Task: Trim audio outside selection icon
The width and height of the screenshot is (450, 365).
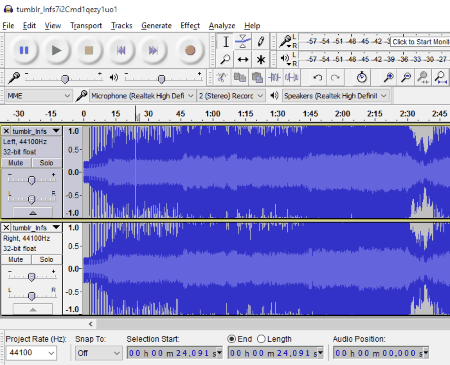Action: (274, 78)
